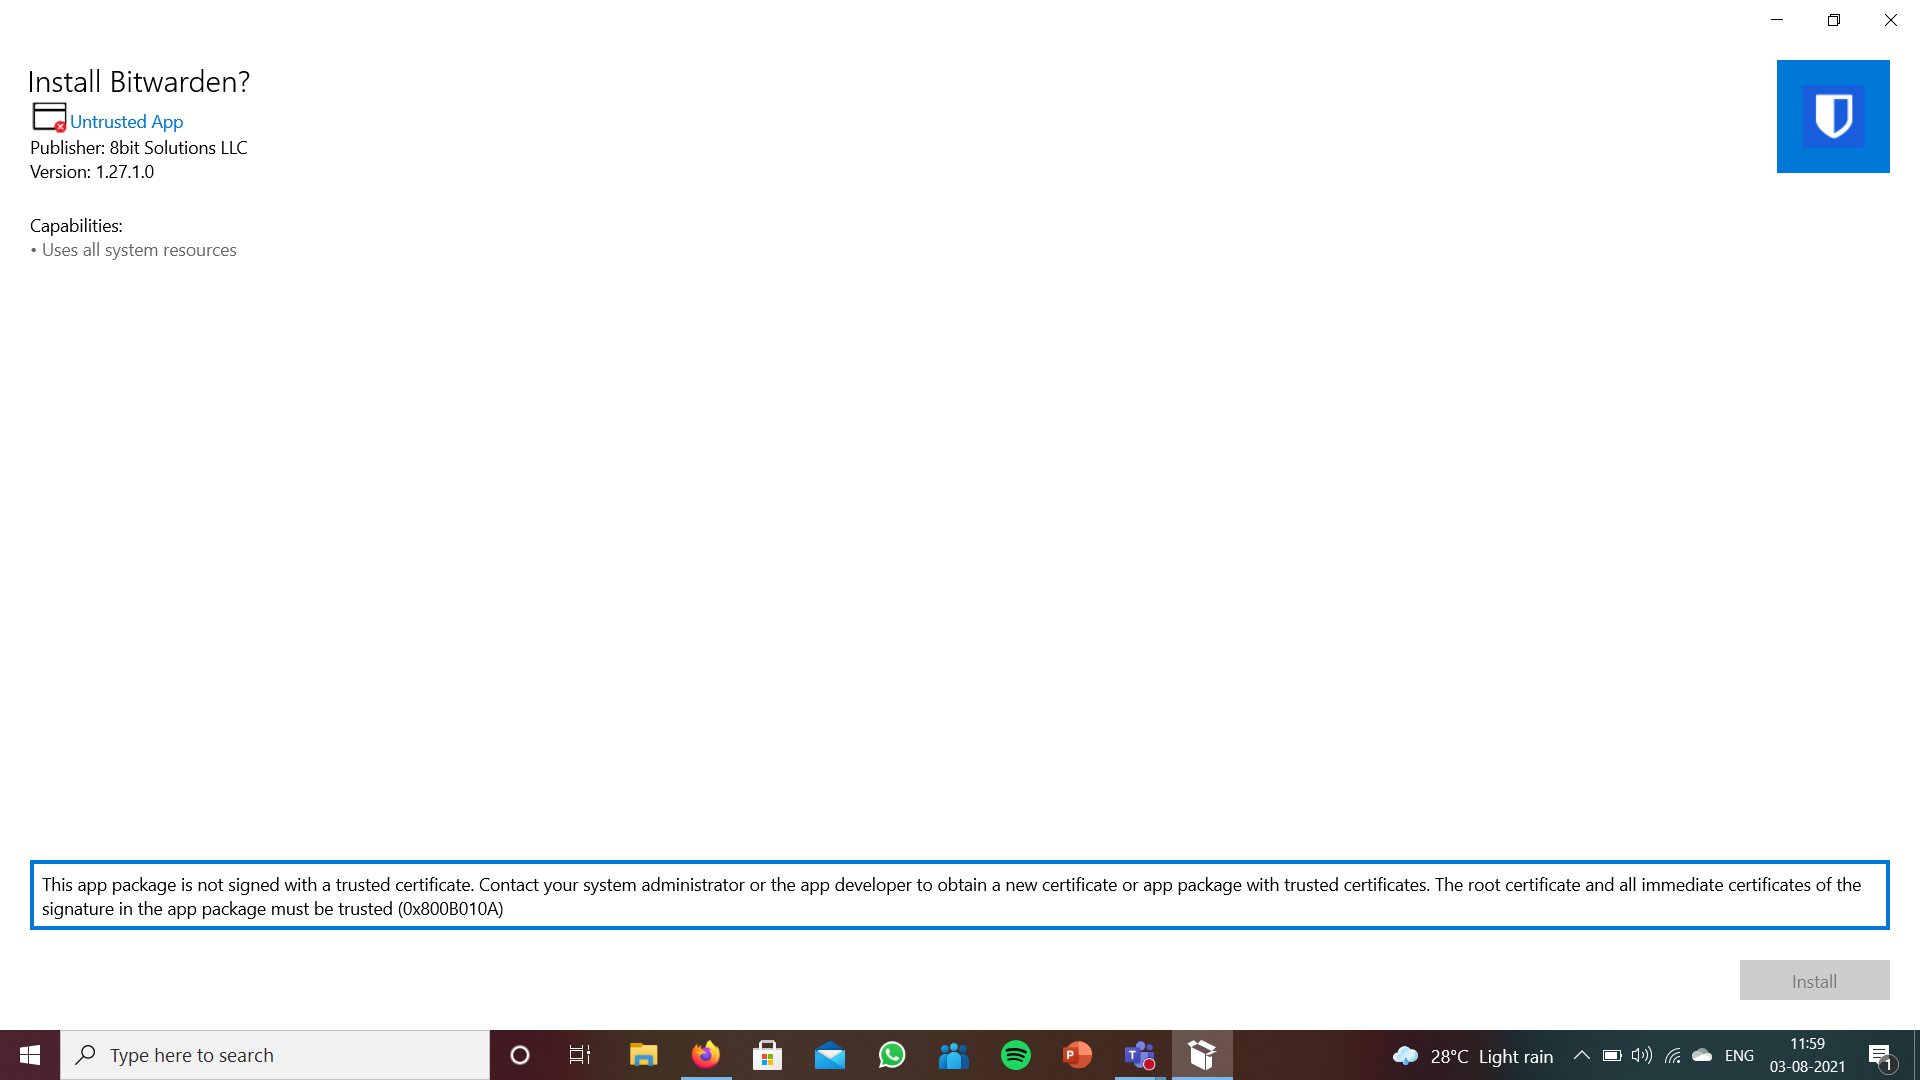
Task: Open WhatsApp from the taskbar
Action: [x=891, y=1055]
